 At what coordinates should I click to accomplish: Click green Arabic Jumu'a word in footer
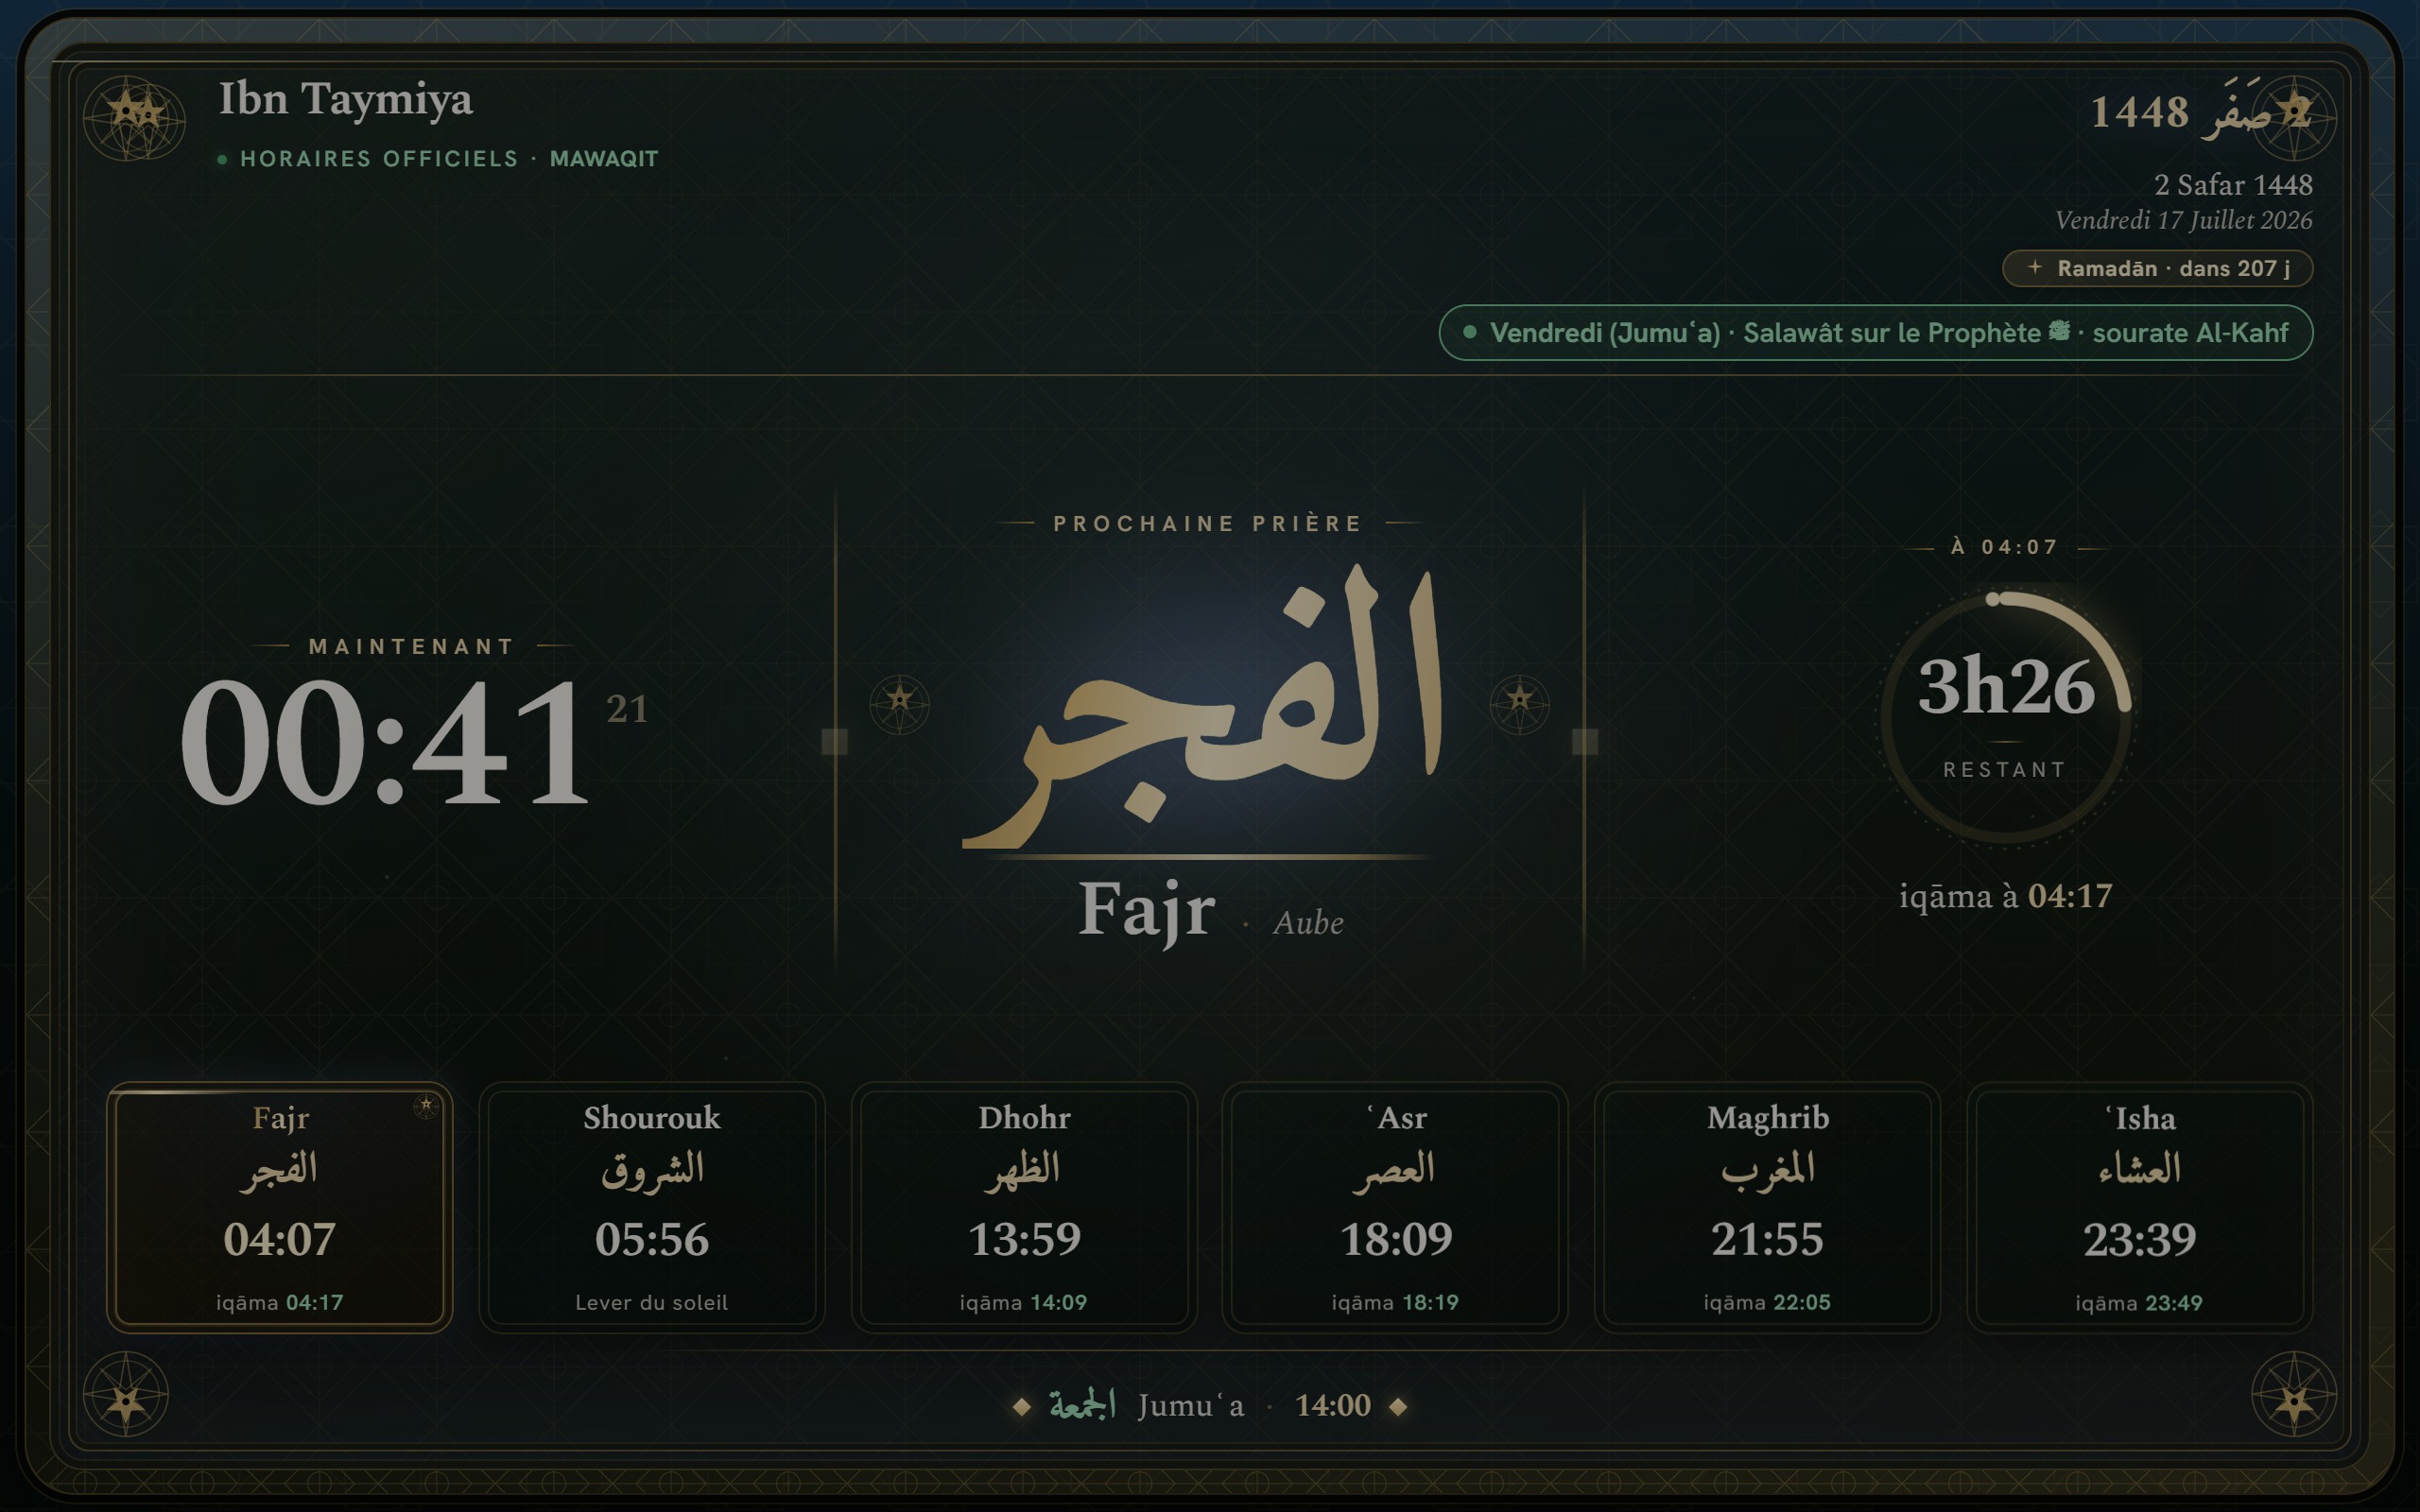[x=1082, y=1405]
